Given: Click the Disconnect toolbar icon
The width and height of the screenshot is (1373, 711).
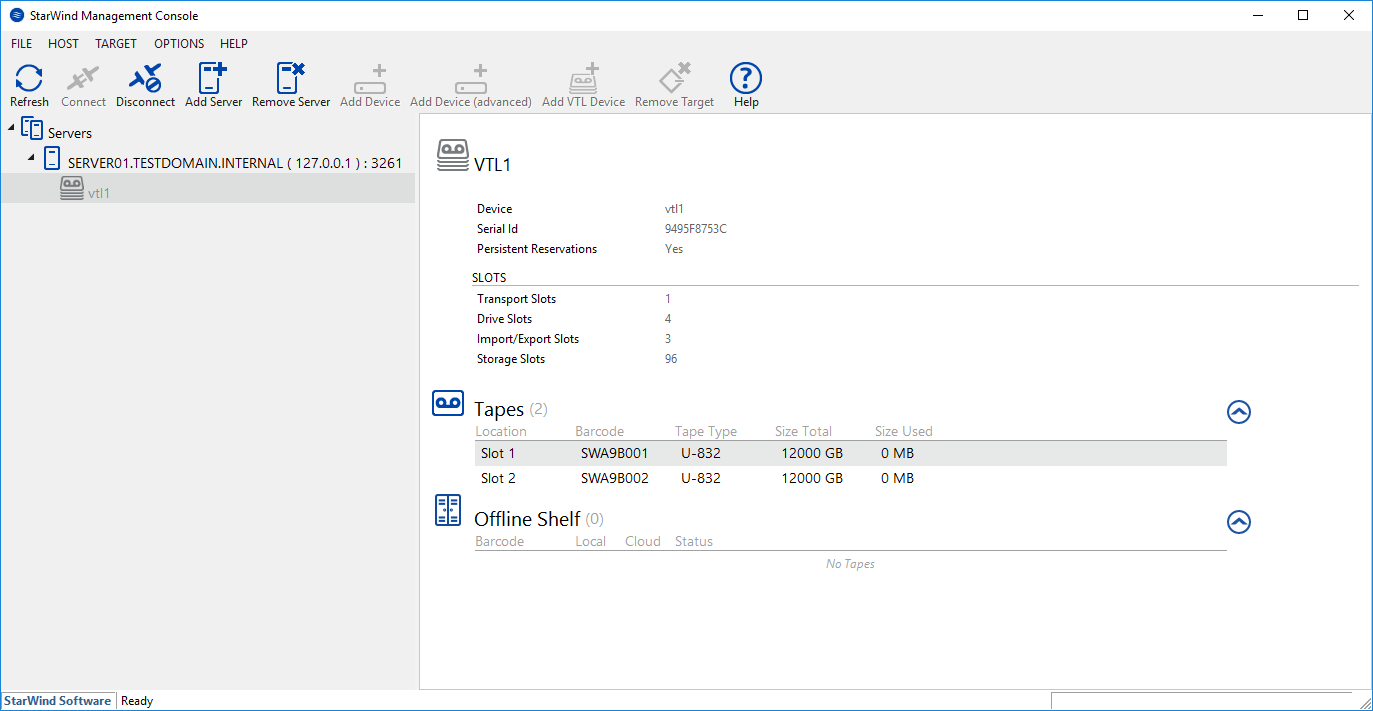Looking at the screenshot, I should pyautogui.click(x=145, y=78).
